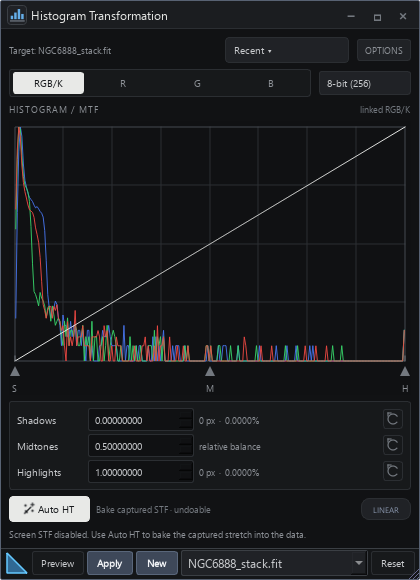Open the 8-bit (256) resolution dropdown

(x=365, y=83)
